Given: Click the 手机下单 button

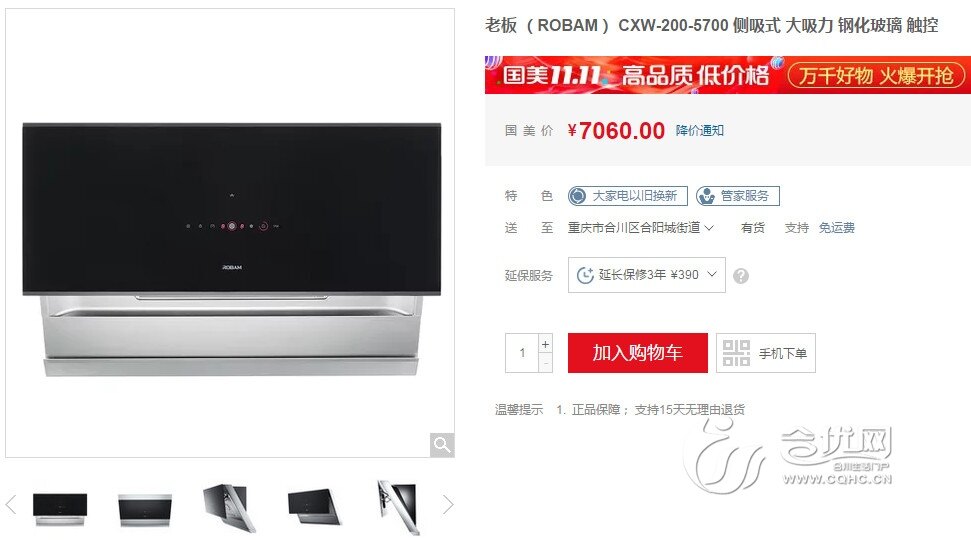Looking at the screenshot, I should coord(765,353).
